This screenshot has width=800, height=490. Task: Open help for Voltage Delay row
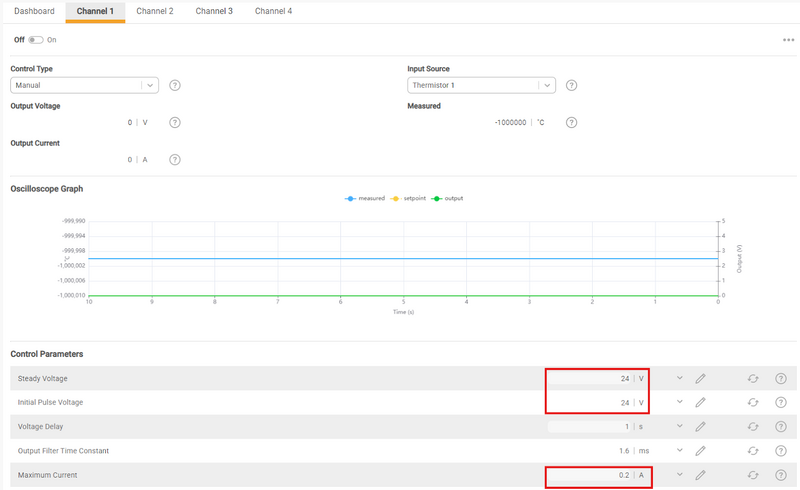click(781, 426)
